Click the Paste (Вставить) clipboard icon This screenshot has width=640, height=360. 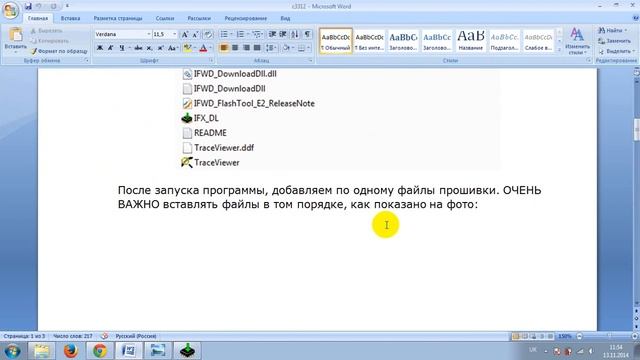pos(16,35)
